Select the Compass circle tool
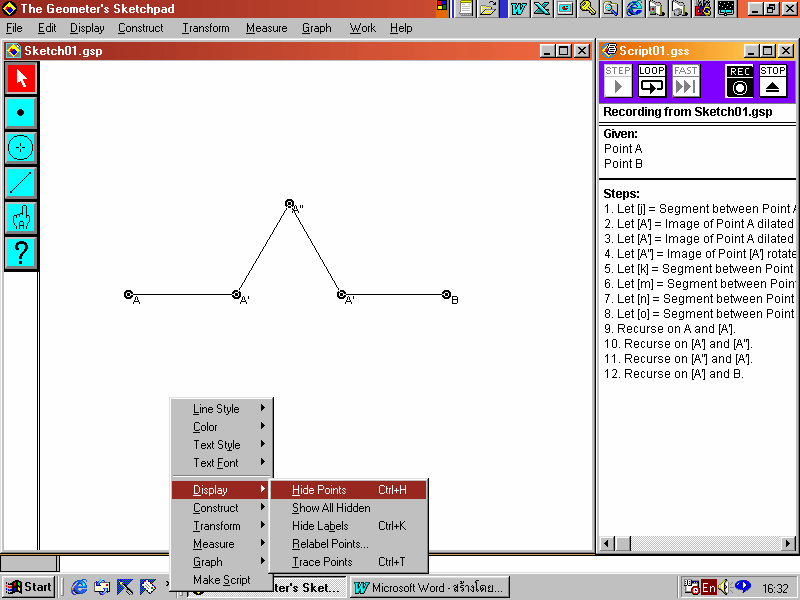This screenshot has width=800, height=600. 21,148
